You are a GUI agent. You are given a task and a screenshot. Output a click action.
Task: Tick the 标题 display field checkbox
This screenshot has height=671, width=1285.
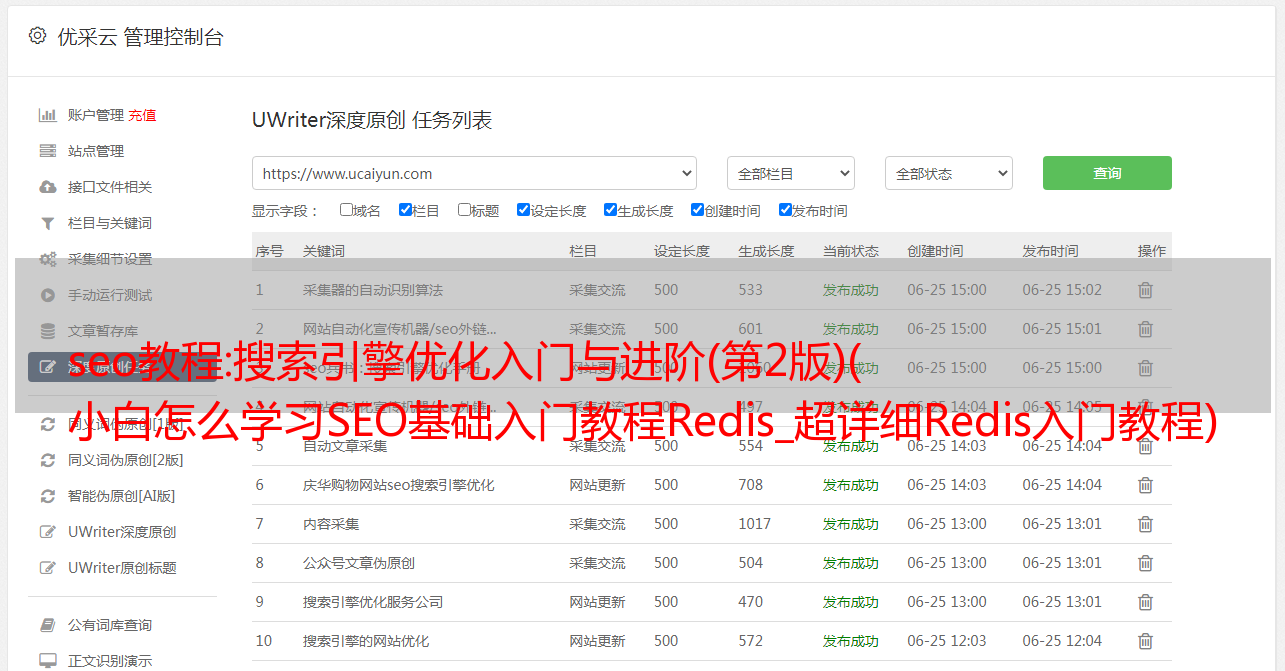[x=464, y=210]
